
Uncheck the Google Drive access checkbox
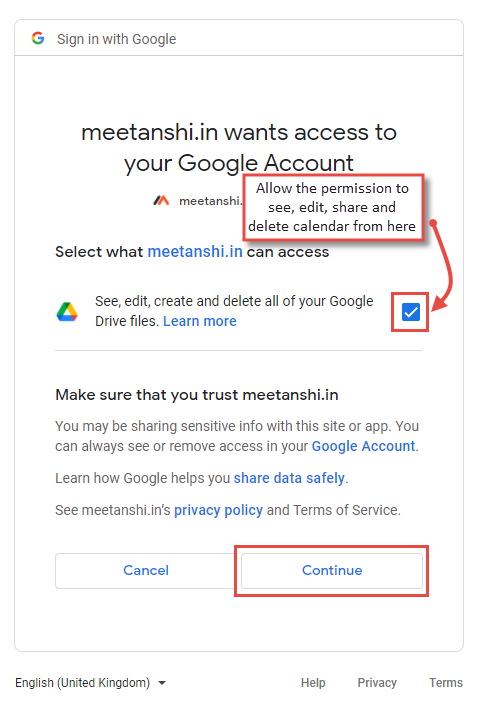coord(411,312)
